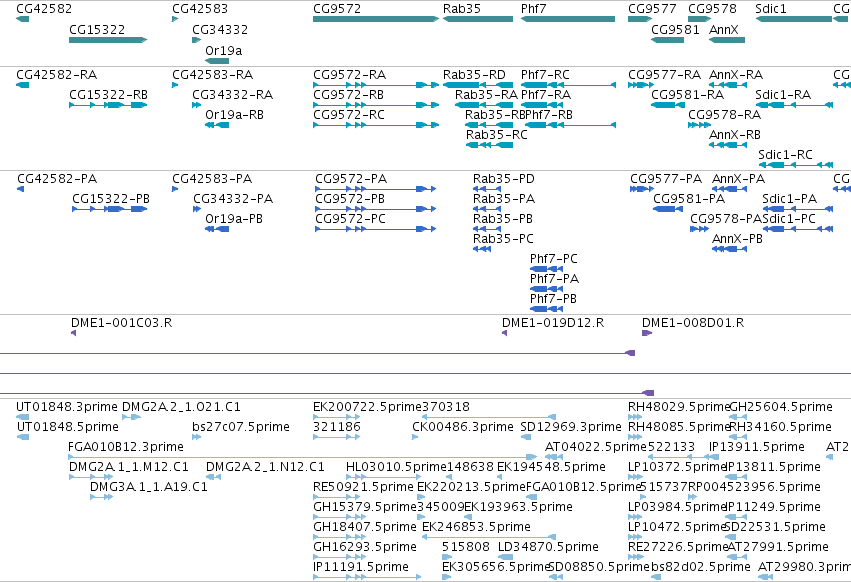The image size is (851, 582).
Task: Click transcript Rab35-RD label
Action: pyautogui.click(x=474, y=74)
